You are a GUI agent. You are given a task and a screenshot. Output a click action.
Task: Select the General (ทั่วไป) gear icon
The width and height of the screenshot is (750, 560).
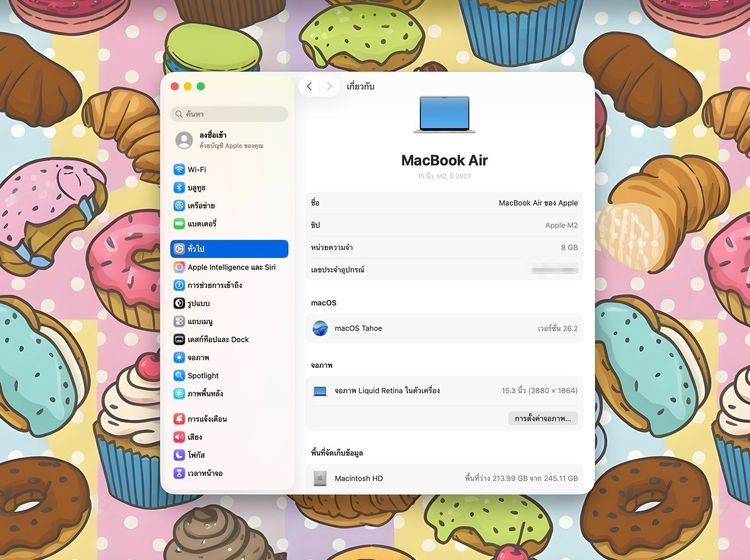179,249
